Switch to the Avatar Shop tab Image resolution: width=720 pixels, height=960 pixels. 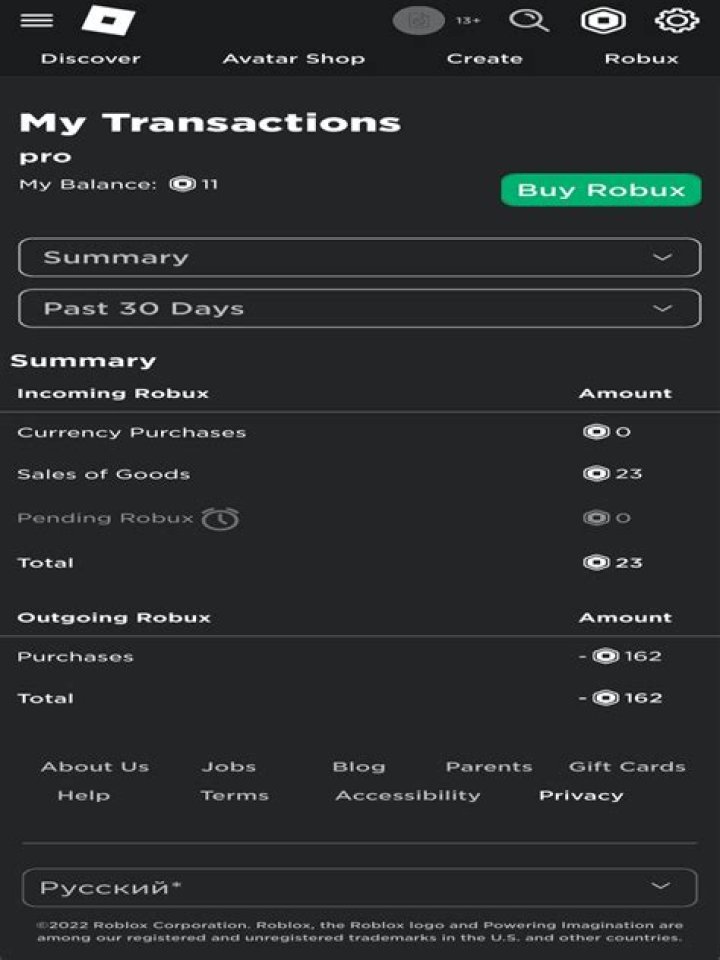pyautogui.click(x=295, y=58)
